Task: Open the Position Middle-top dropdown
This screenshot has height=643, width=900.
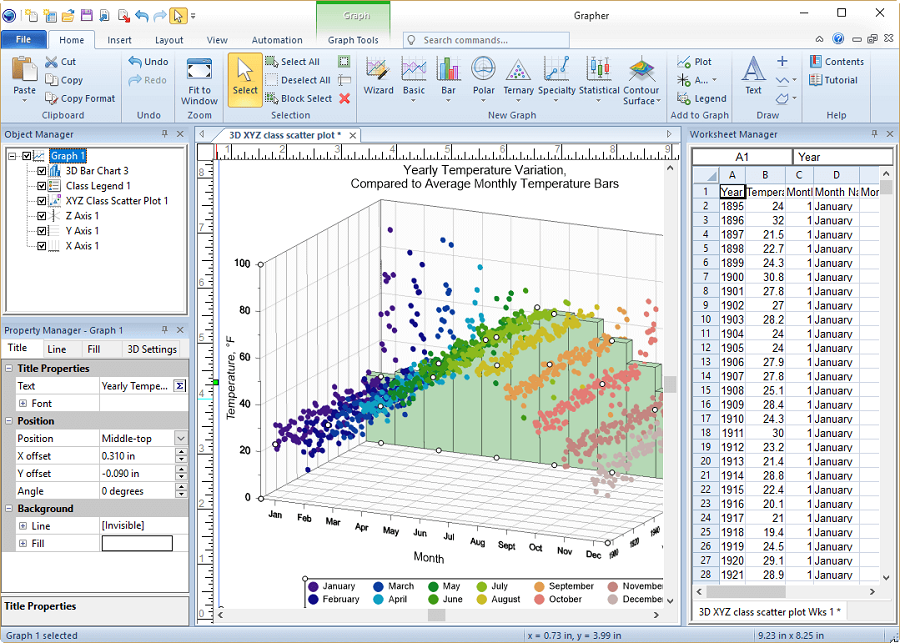Action: tap(180, 438)
